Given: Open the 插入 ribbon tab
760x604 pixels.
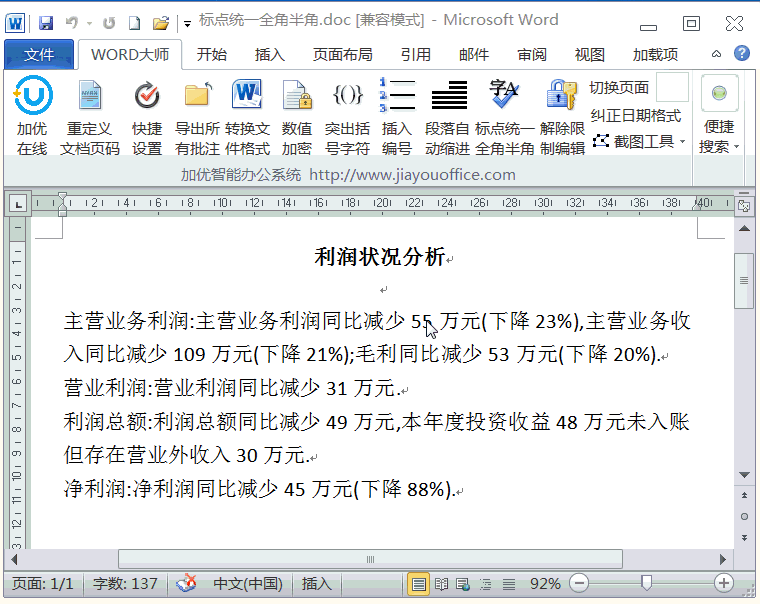Looking at the screenshot, I should click(x=269, y=54).
